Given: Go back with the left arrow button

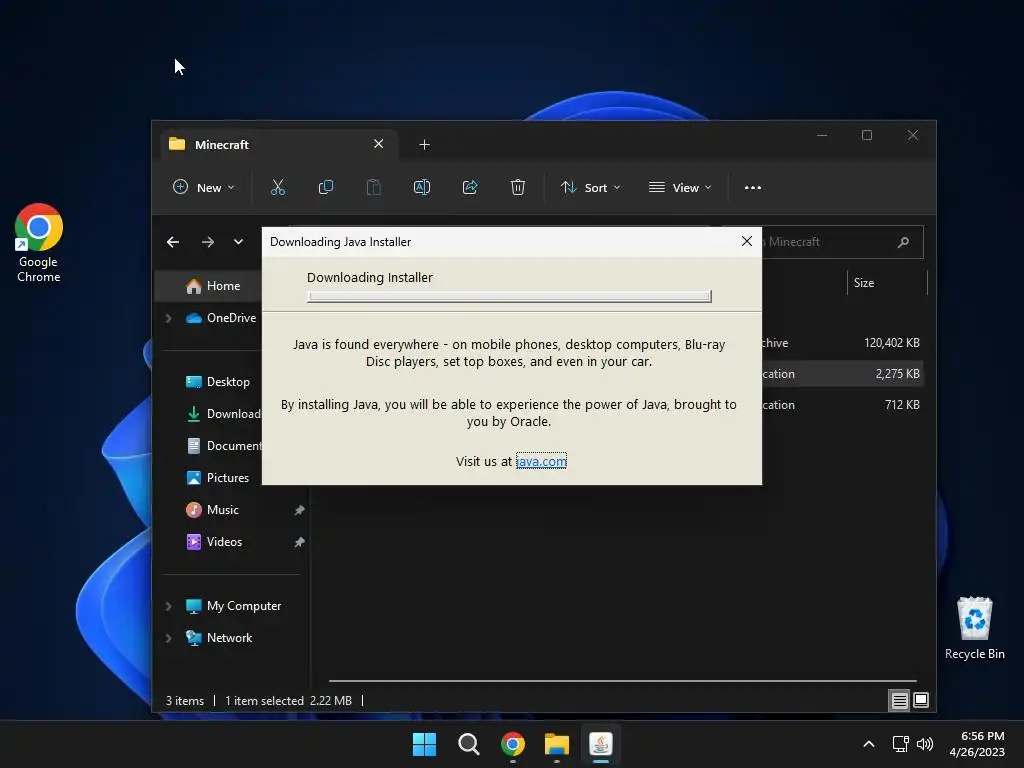Looking at the screenshot, I should (173, 242).
